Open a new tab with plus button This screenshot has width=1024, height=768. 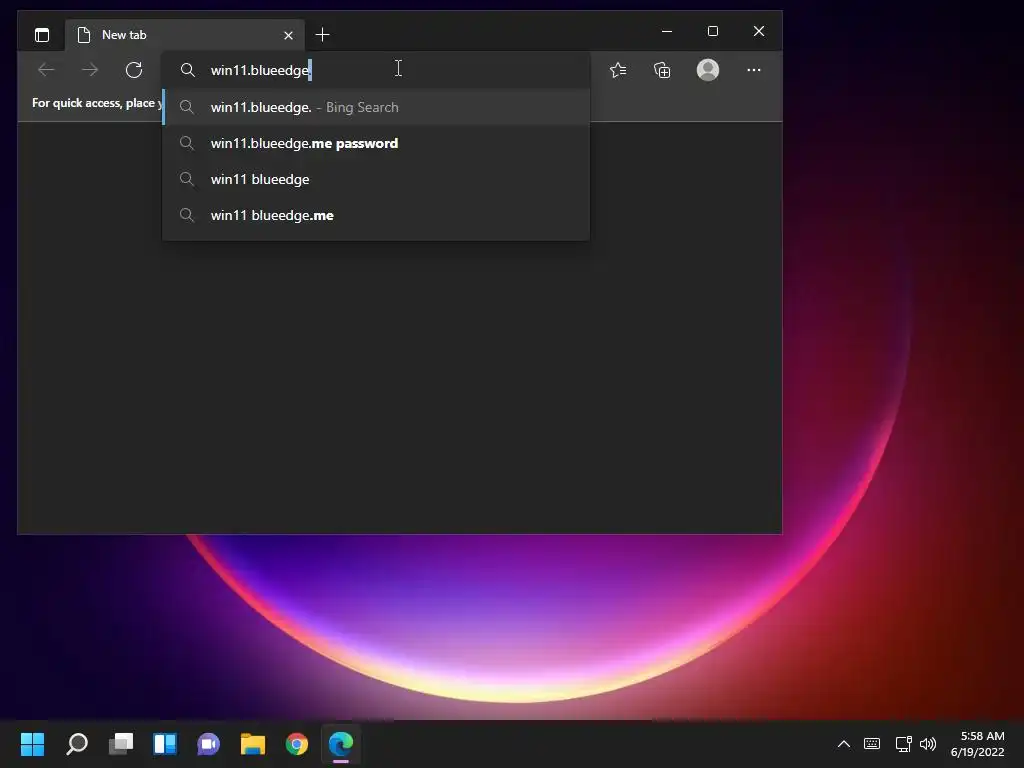(323, 35)
